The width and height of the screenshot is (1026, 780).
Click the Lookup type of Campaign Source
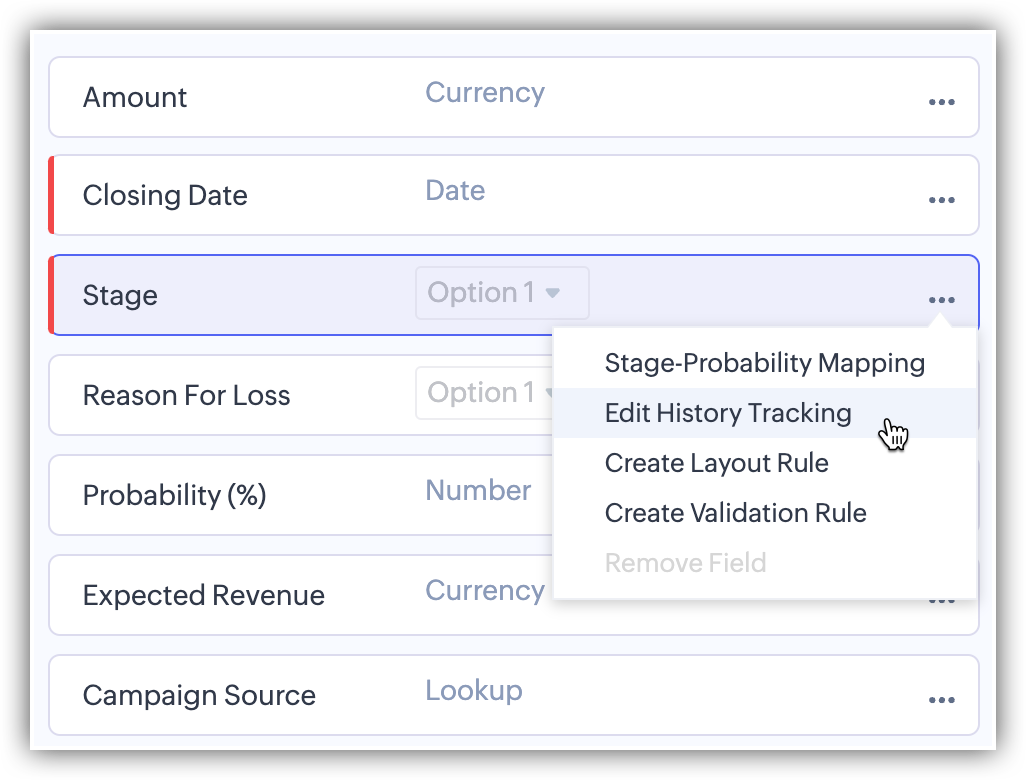click(x=474, y=690)
